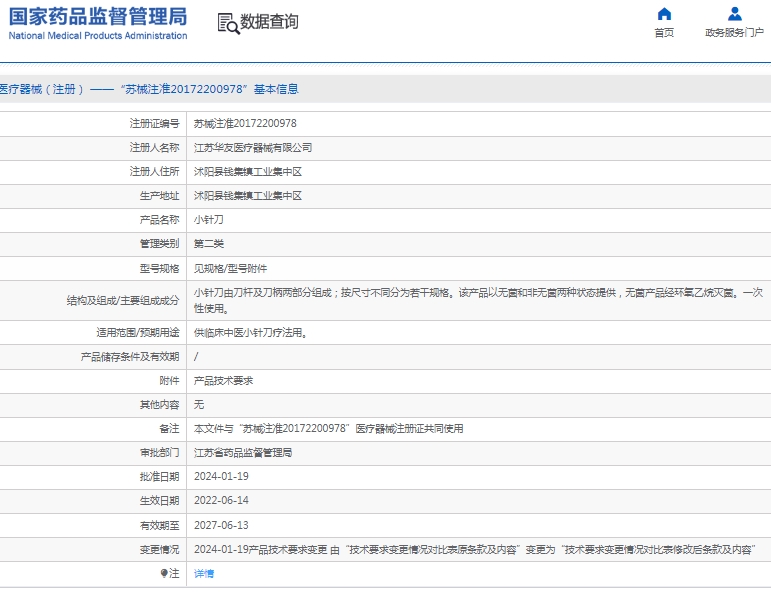
Task: Select 供临床中医小针刀疗法用 intended use text
Action: (250, 333)
